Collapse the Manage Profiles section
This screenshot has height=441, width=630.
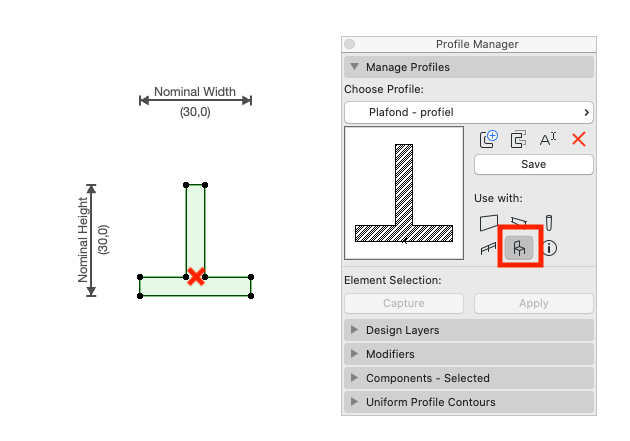tap(468, 67)
